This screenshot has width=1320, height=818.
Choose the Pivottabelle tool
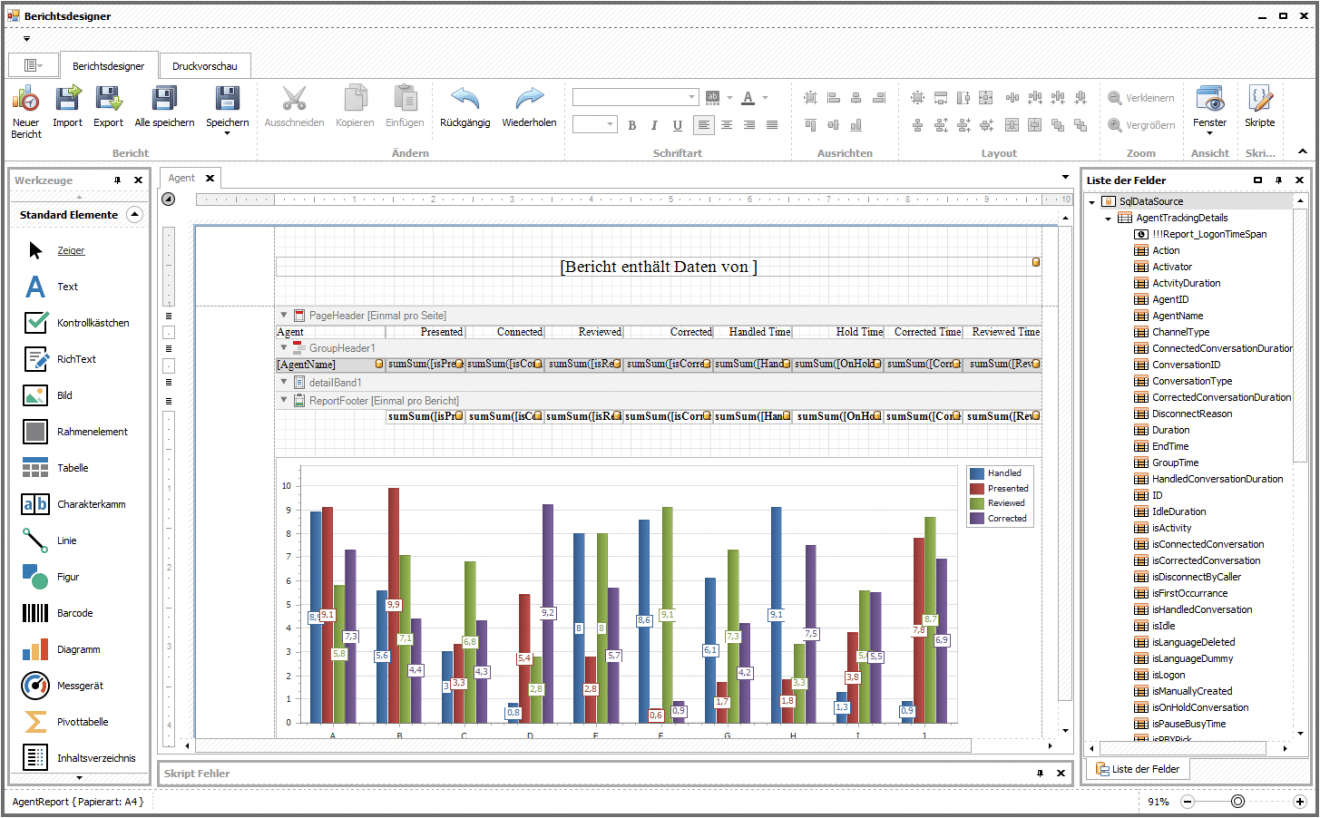tap(36, 722)
